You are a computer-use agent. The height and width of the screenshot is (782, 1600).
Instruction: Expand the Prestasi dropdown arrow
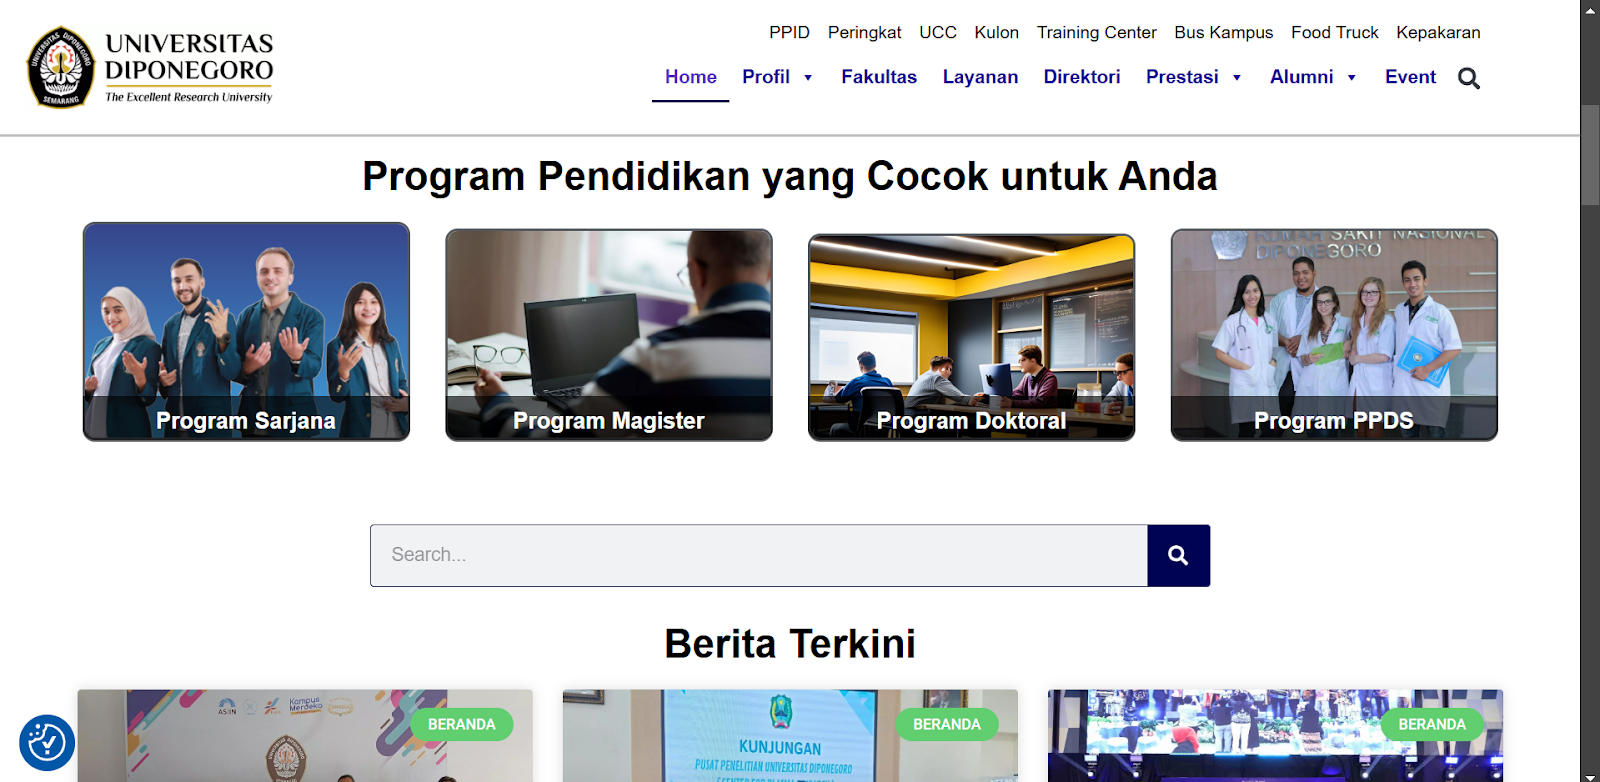point(1237,78)
